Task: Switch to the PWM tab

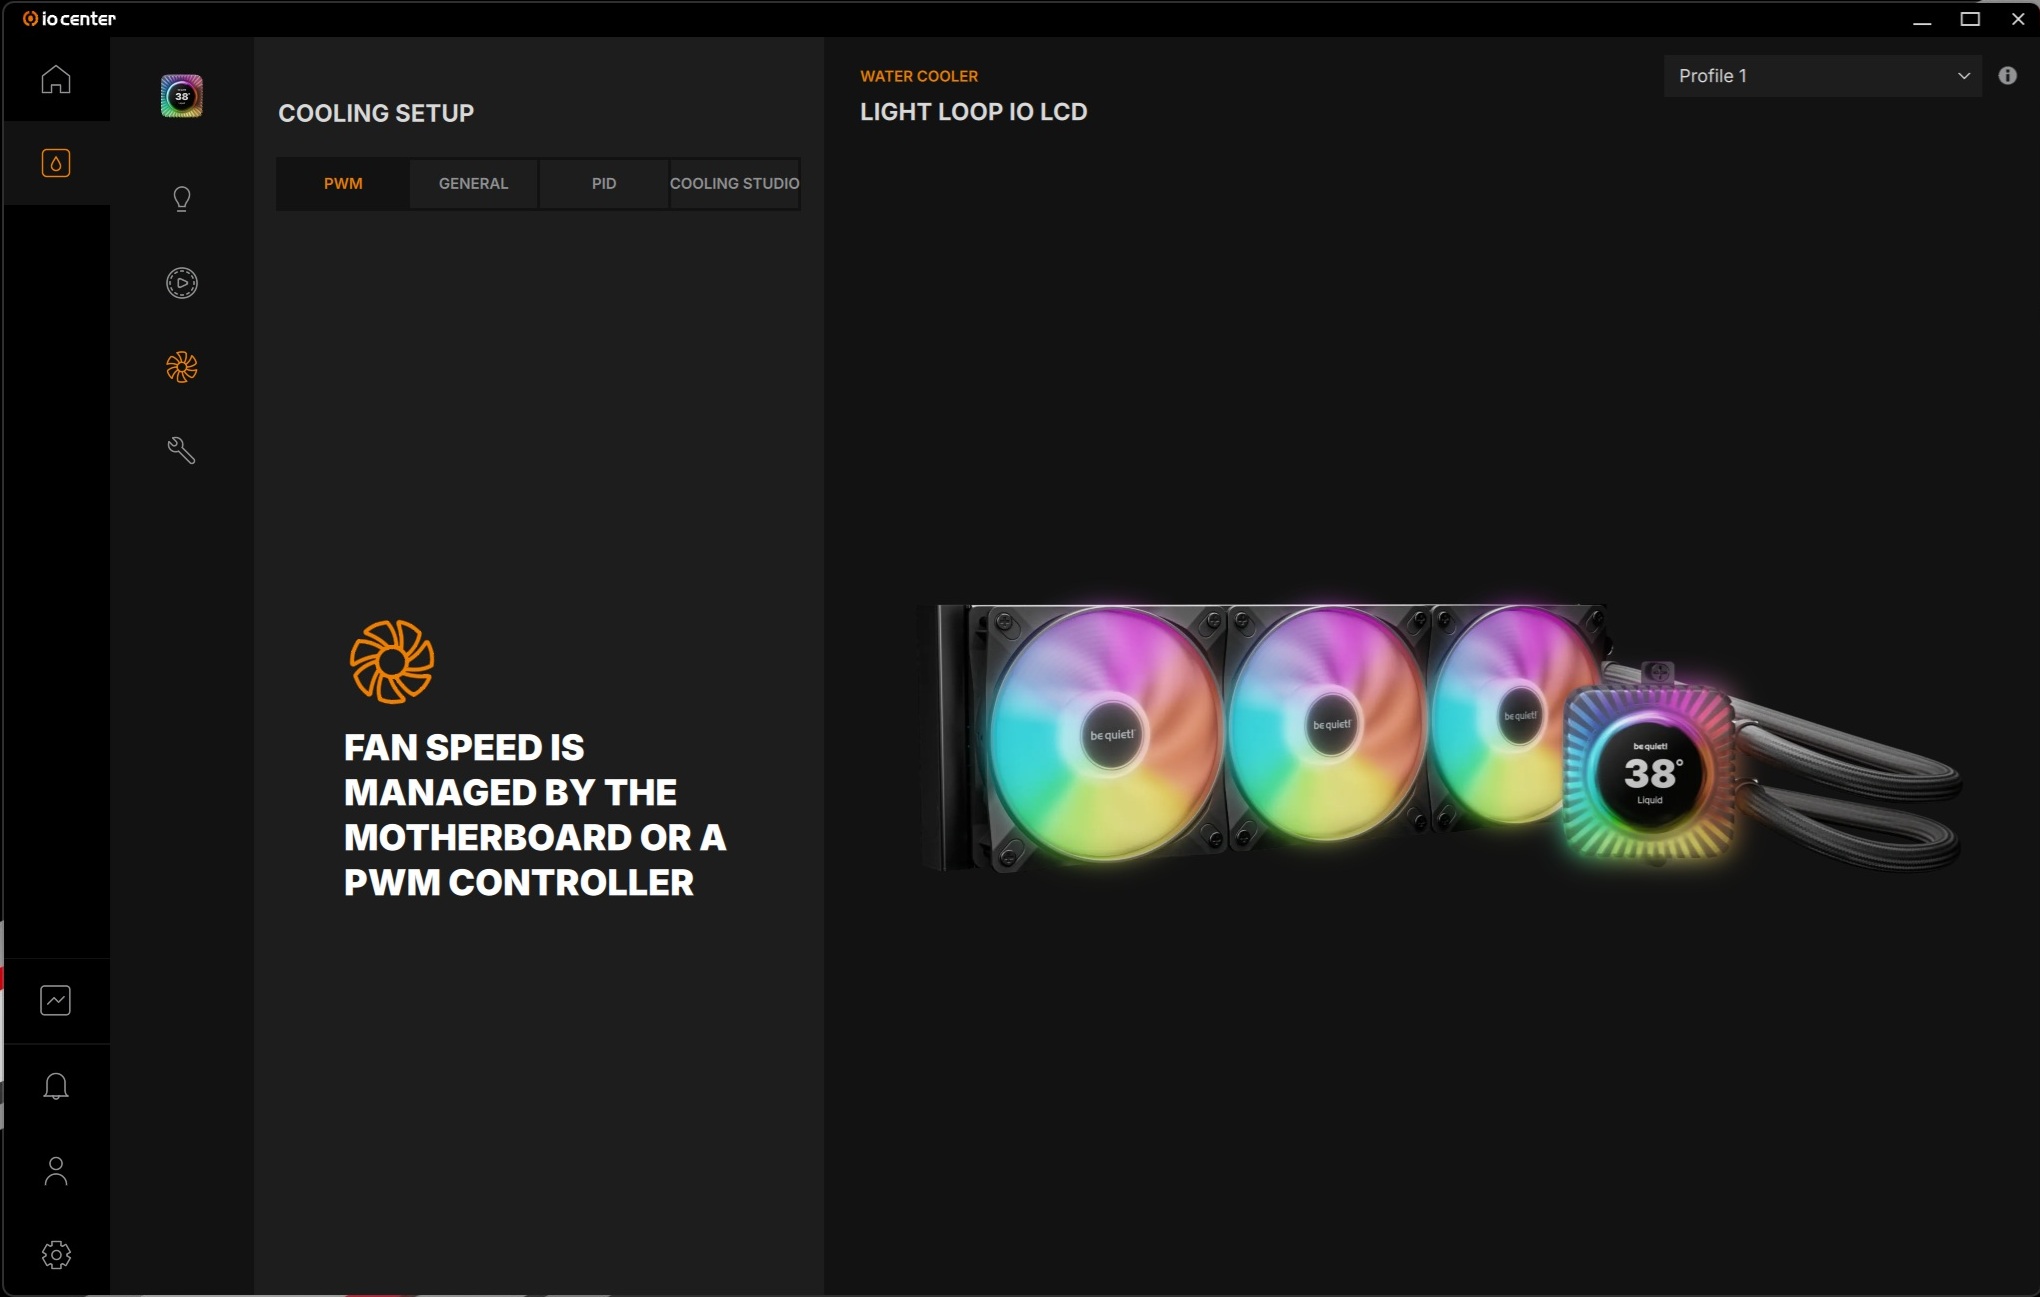Action: point(343,184)
